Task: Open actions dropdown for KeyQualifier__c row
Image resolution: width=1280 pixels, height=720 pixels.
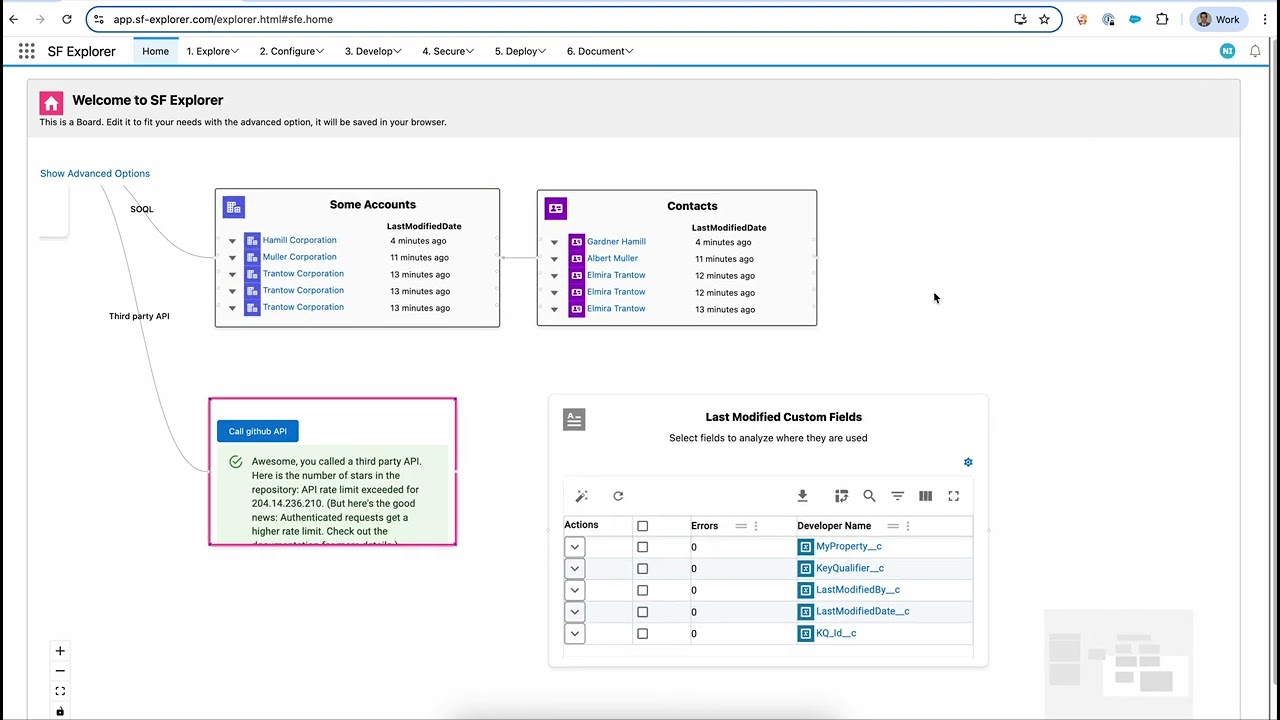Action: 574,568
